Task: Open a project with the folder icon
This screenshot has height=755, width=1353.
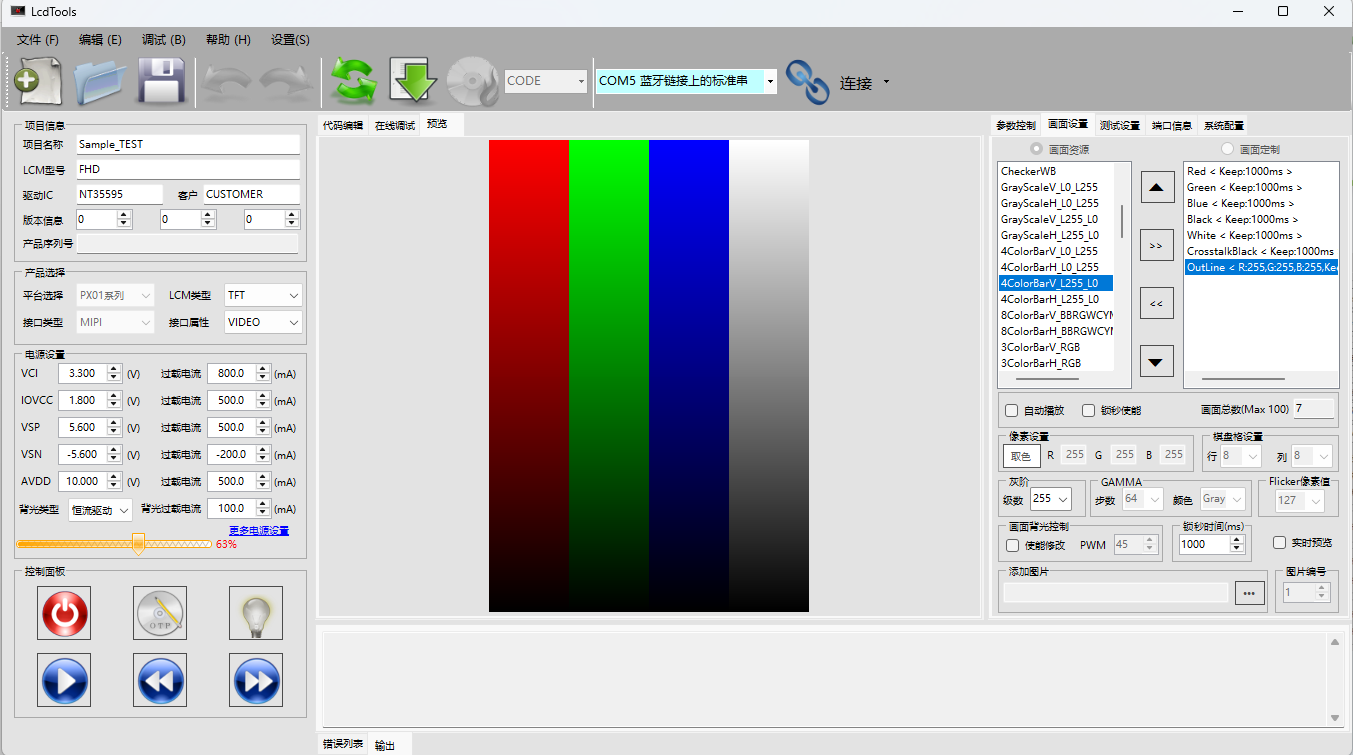Action: [100, 82]
